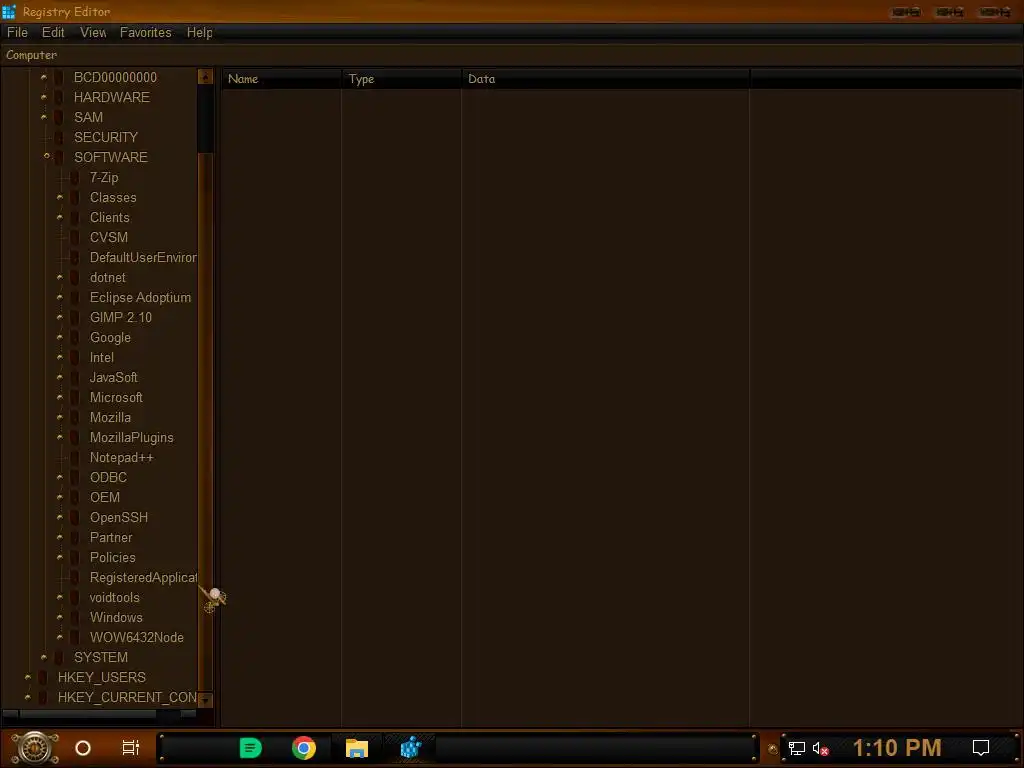Open the Cortana circle on taskbar
This screenshot has width=1024, height=768.
tap(83, 748)
